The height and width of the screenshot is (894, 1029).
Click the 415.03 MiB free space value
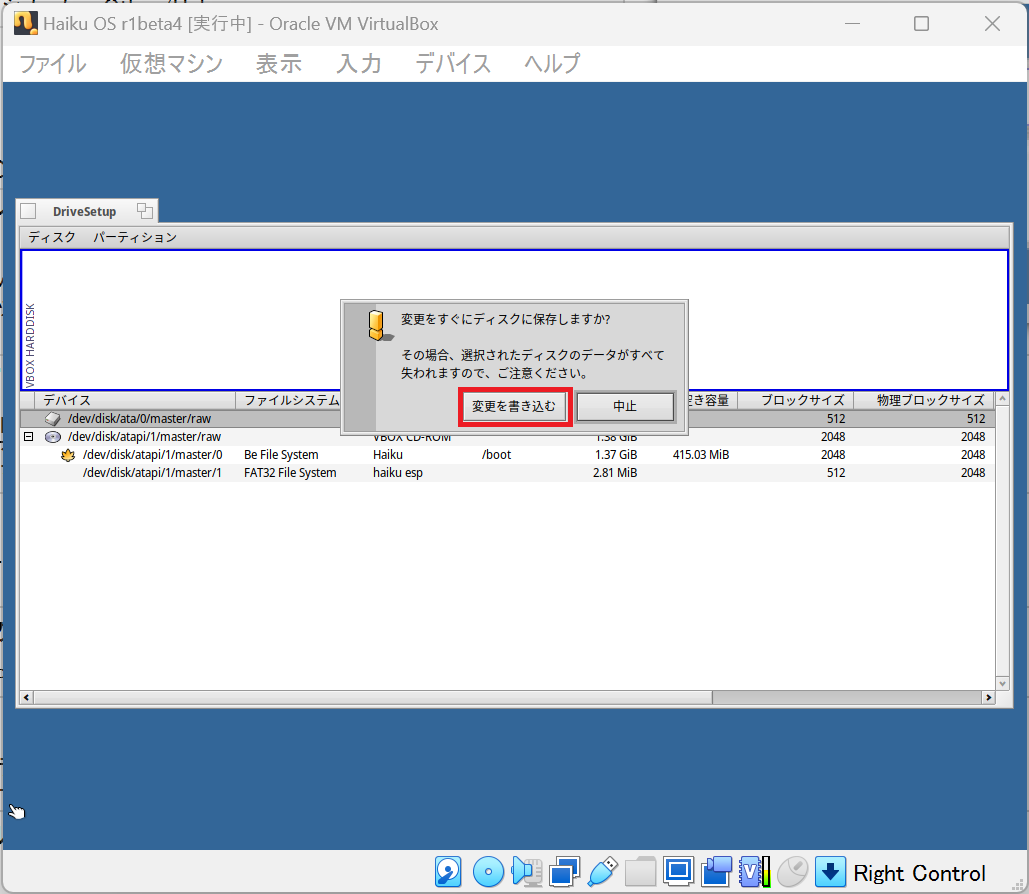coord(701,454)
